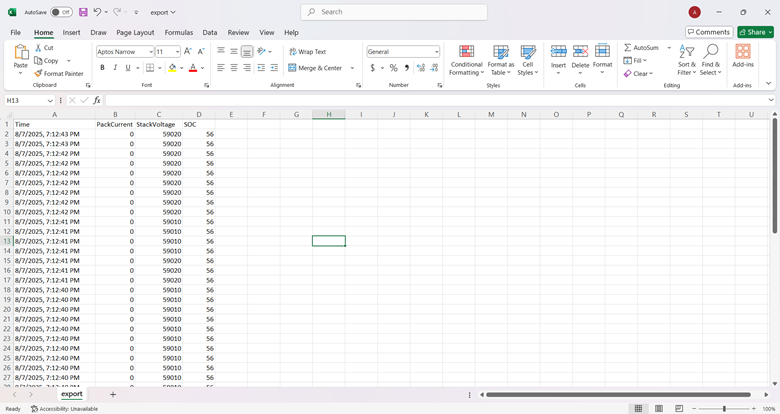Switch to Page Break Preview view

(679, 408)
